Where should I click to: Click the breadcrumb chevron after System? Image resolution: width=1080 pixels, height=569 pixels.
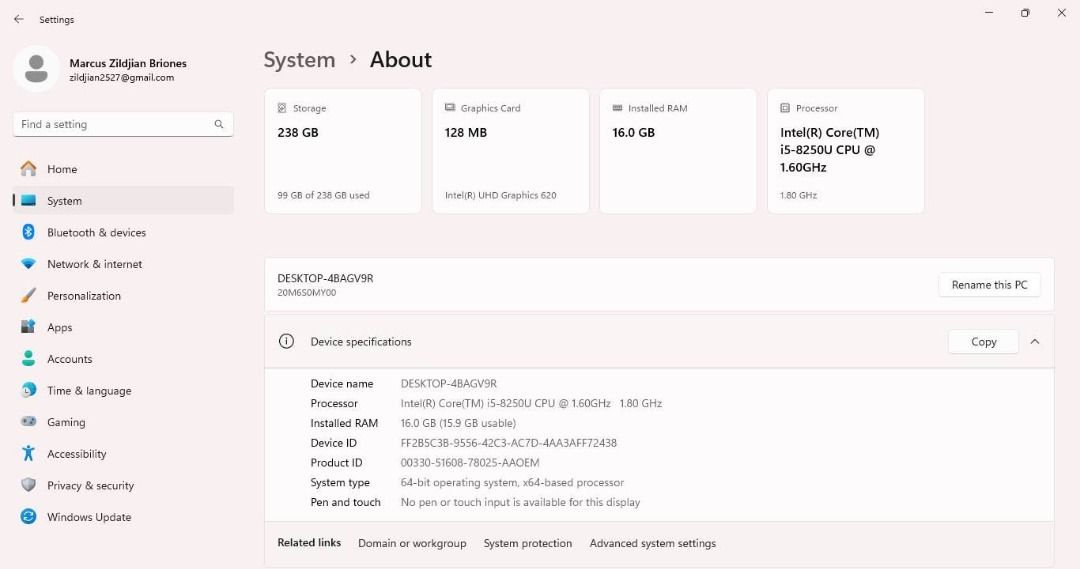[x=353, y=60]
